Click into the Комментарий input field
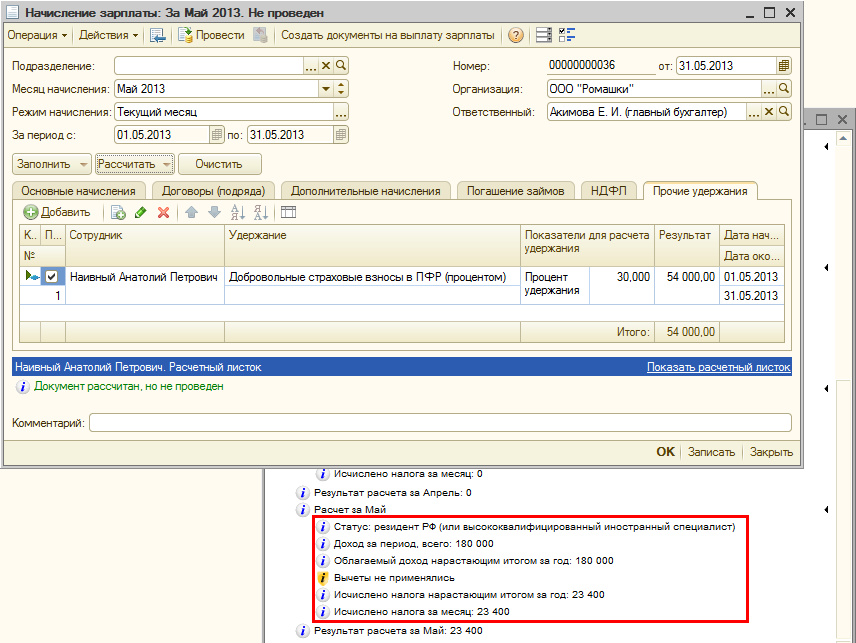Screen dimensions: 856x643 440,422
